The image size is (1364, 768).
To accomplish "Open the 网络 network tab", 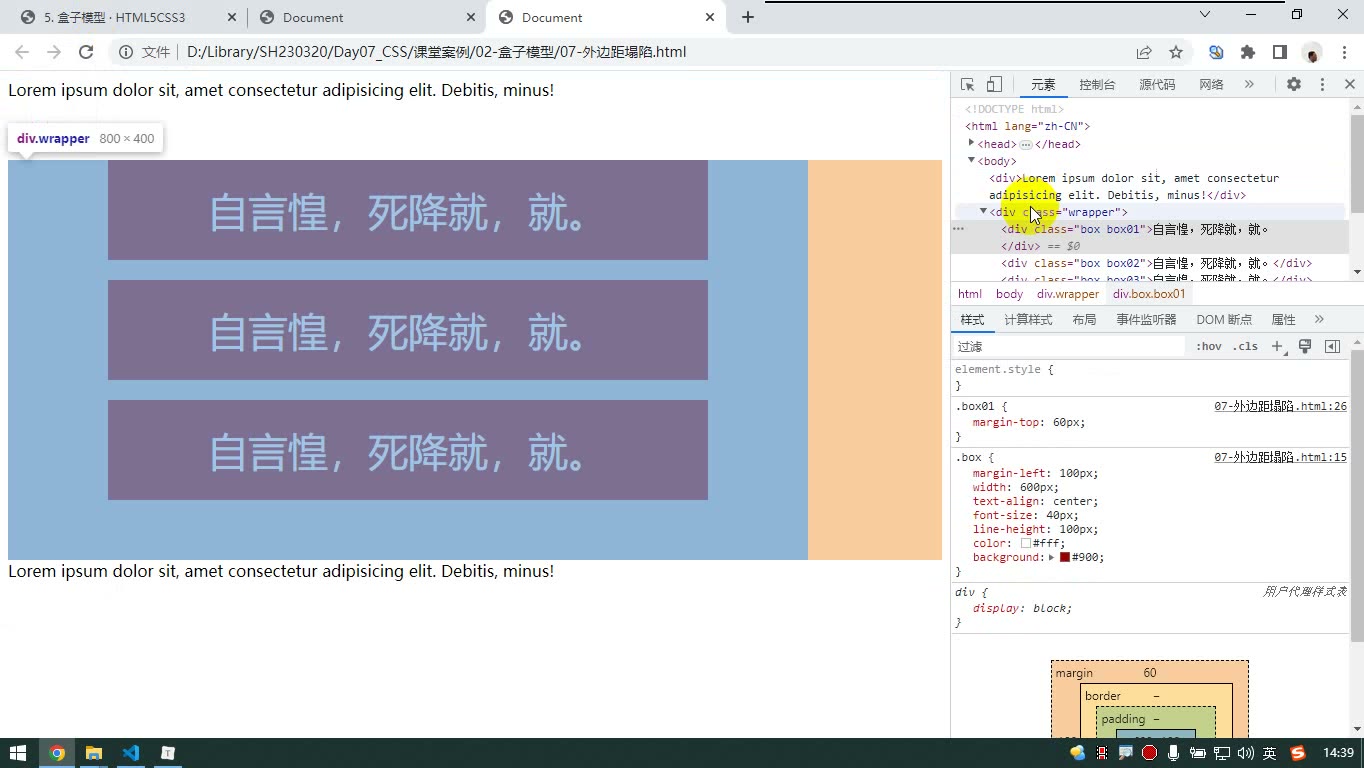I will click(1211, 85).
